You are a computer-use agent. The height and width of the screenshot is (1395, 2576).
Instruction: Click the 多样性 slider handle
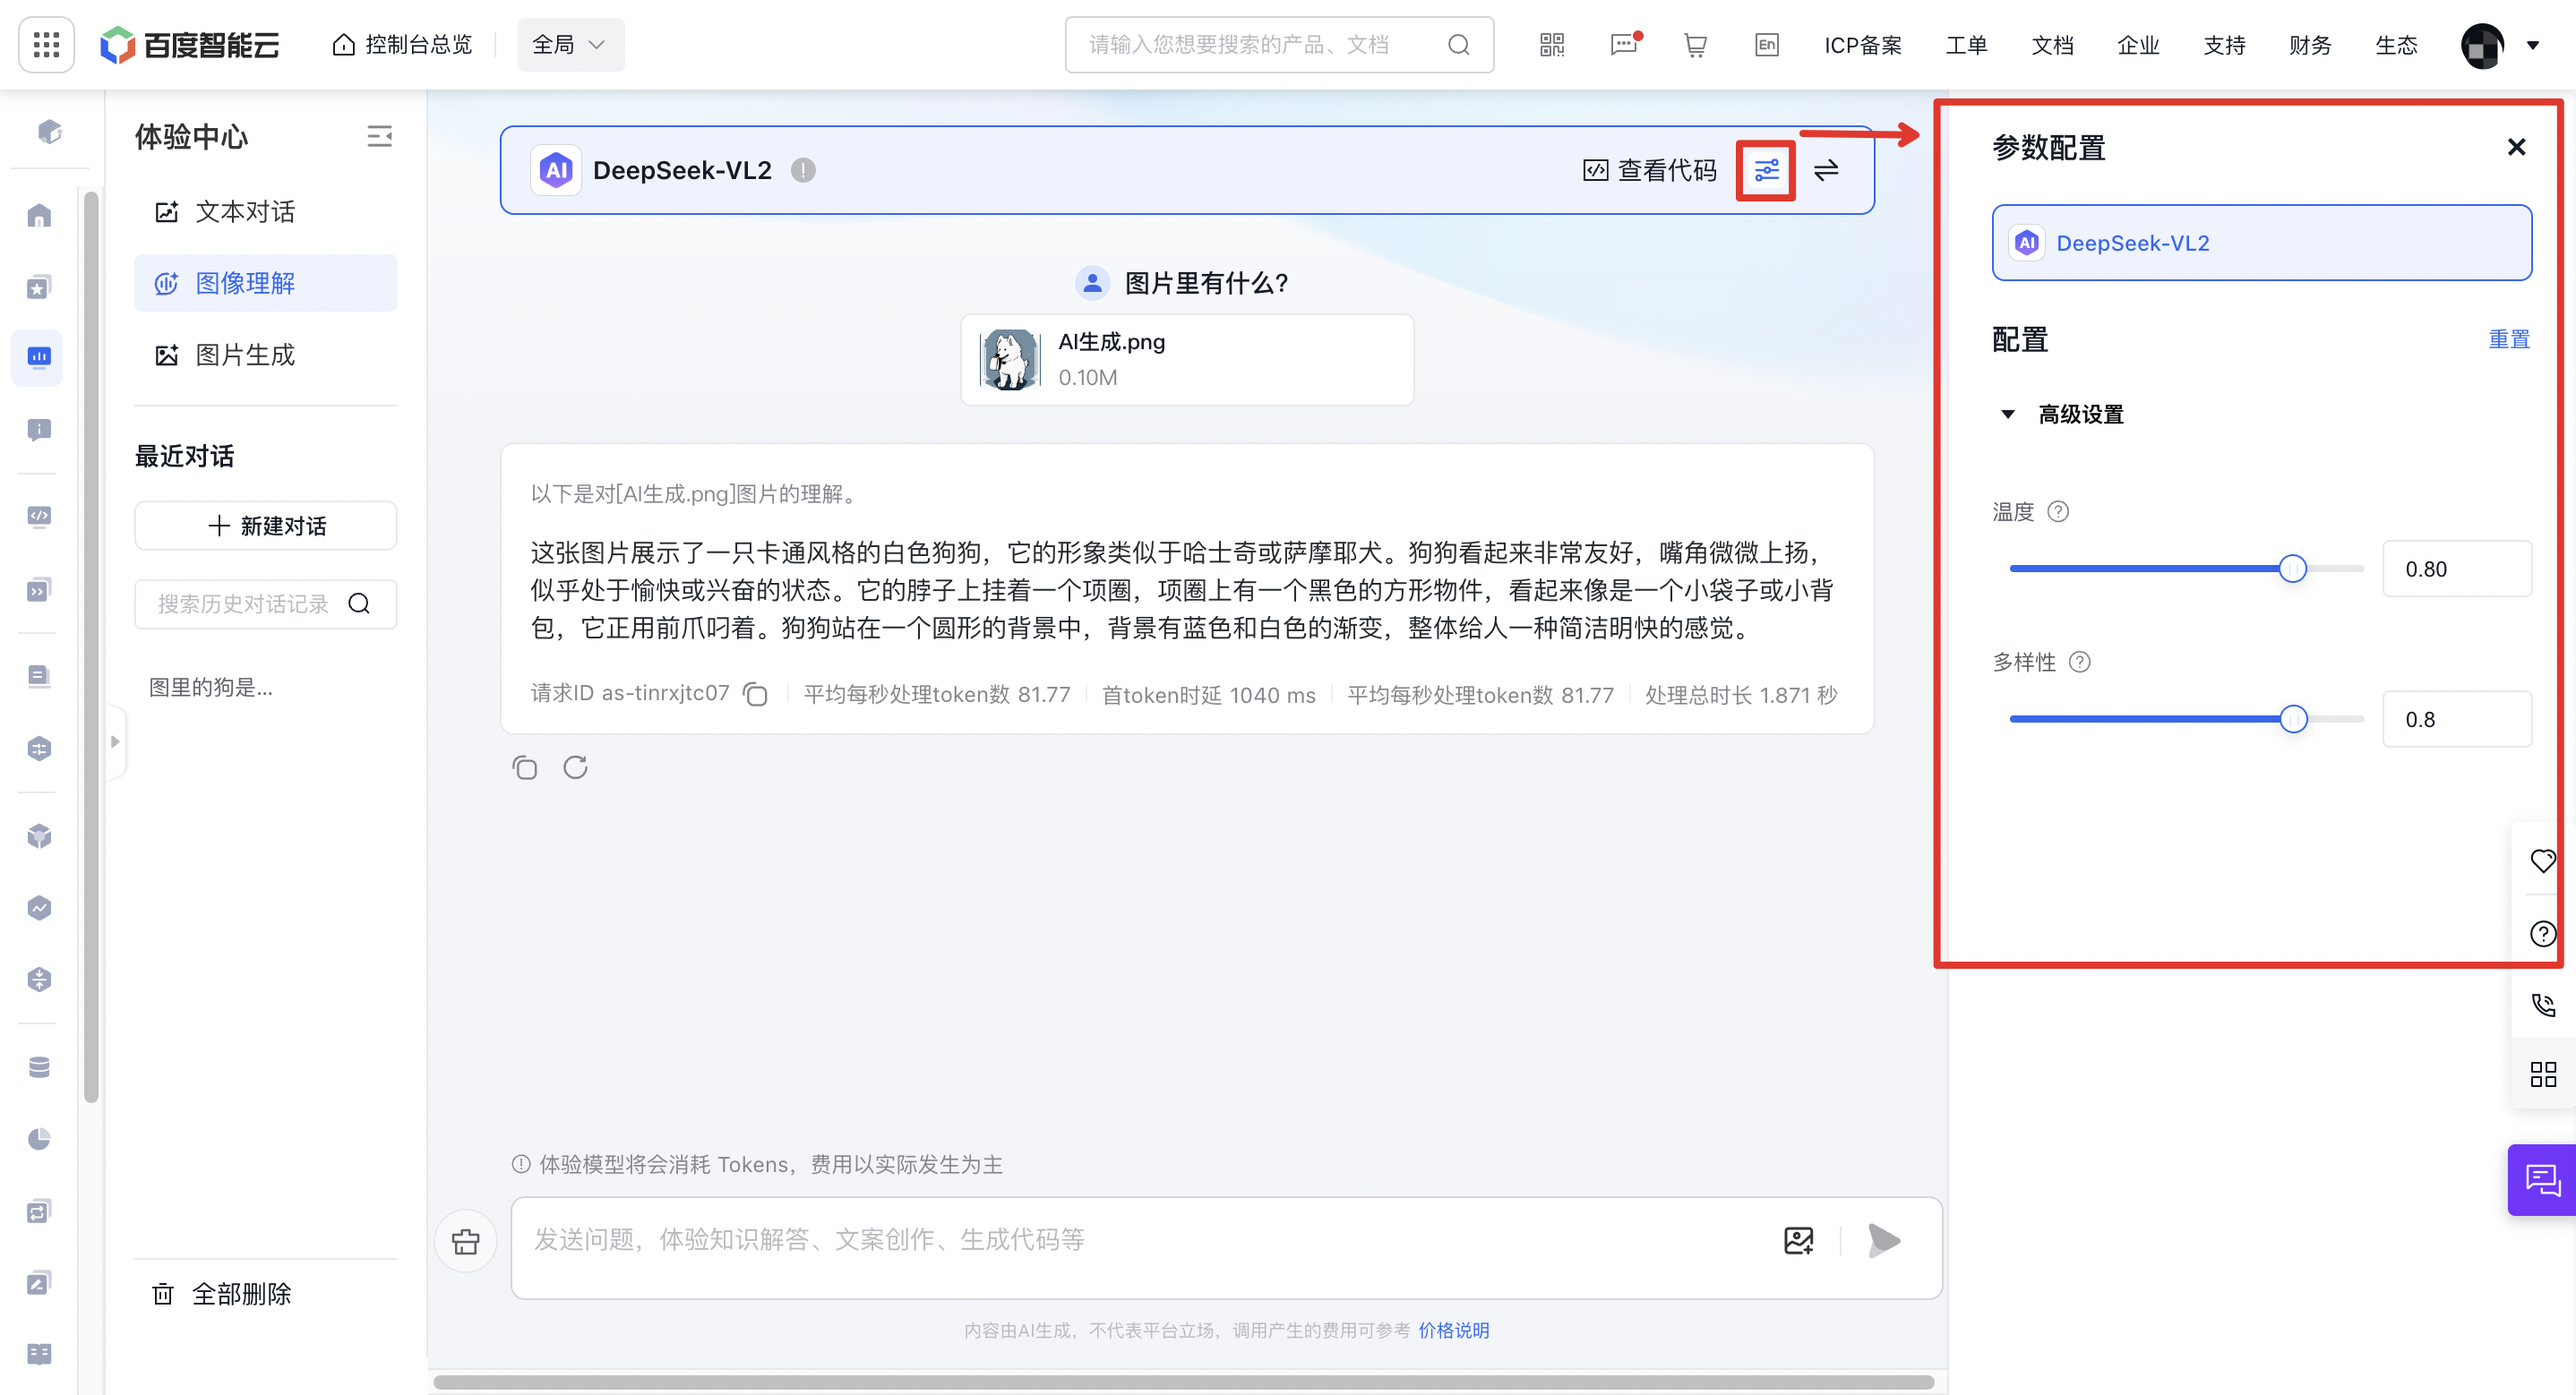[2293, 719]
